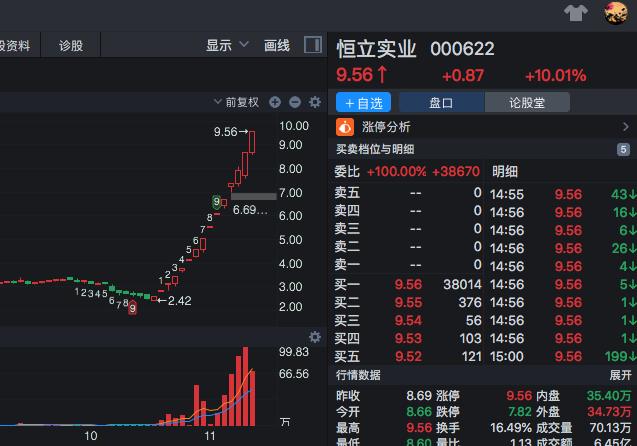Image resolution: width=637 pixels, height=446 pixels.
Task: Select 买三 bid price 9.54
Action: point(408,320)
